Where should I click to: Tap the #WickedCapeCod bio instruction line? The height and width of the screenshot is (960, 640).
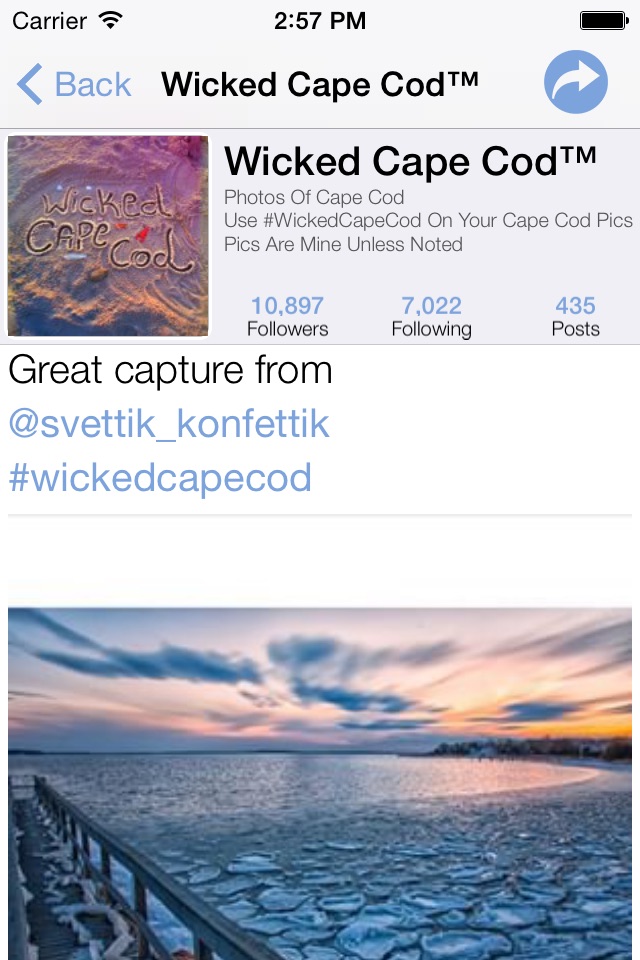point(428,220)
